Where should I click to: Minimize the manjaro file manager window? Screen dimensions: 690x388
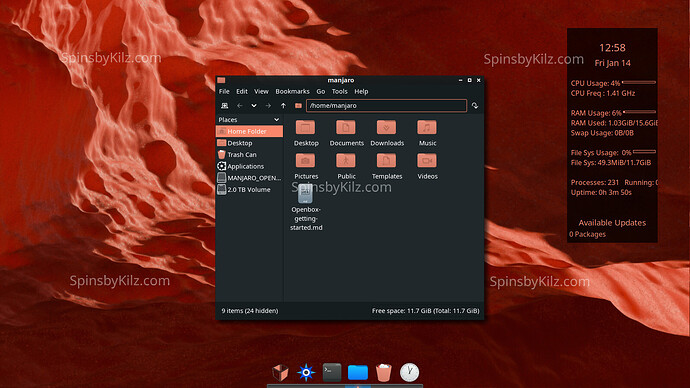pyautogui.click(x=460, y=80)
